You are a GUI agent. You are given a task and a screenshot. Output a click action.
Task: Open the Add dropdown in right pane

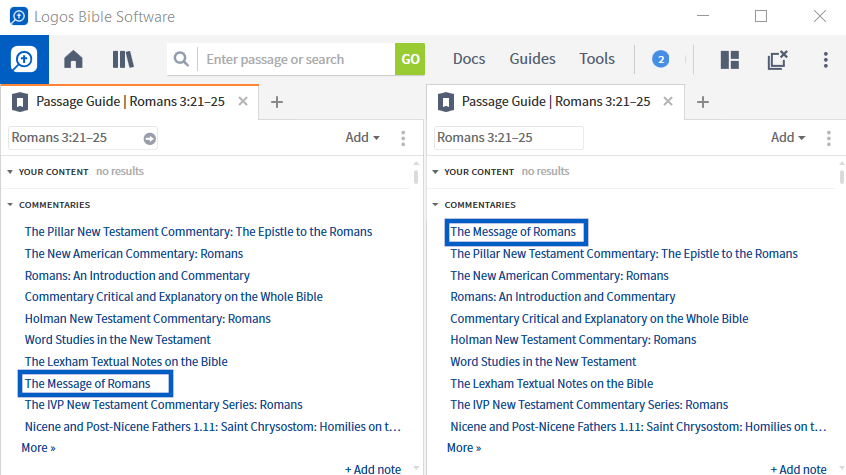(788, 138)
